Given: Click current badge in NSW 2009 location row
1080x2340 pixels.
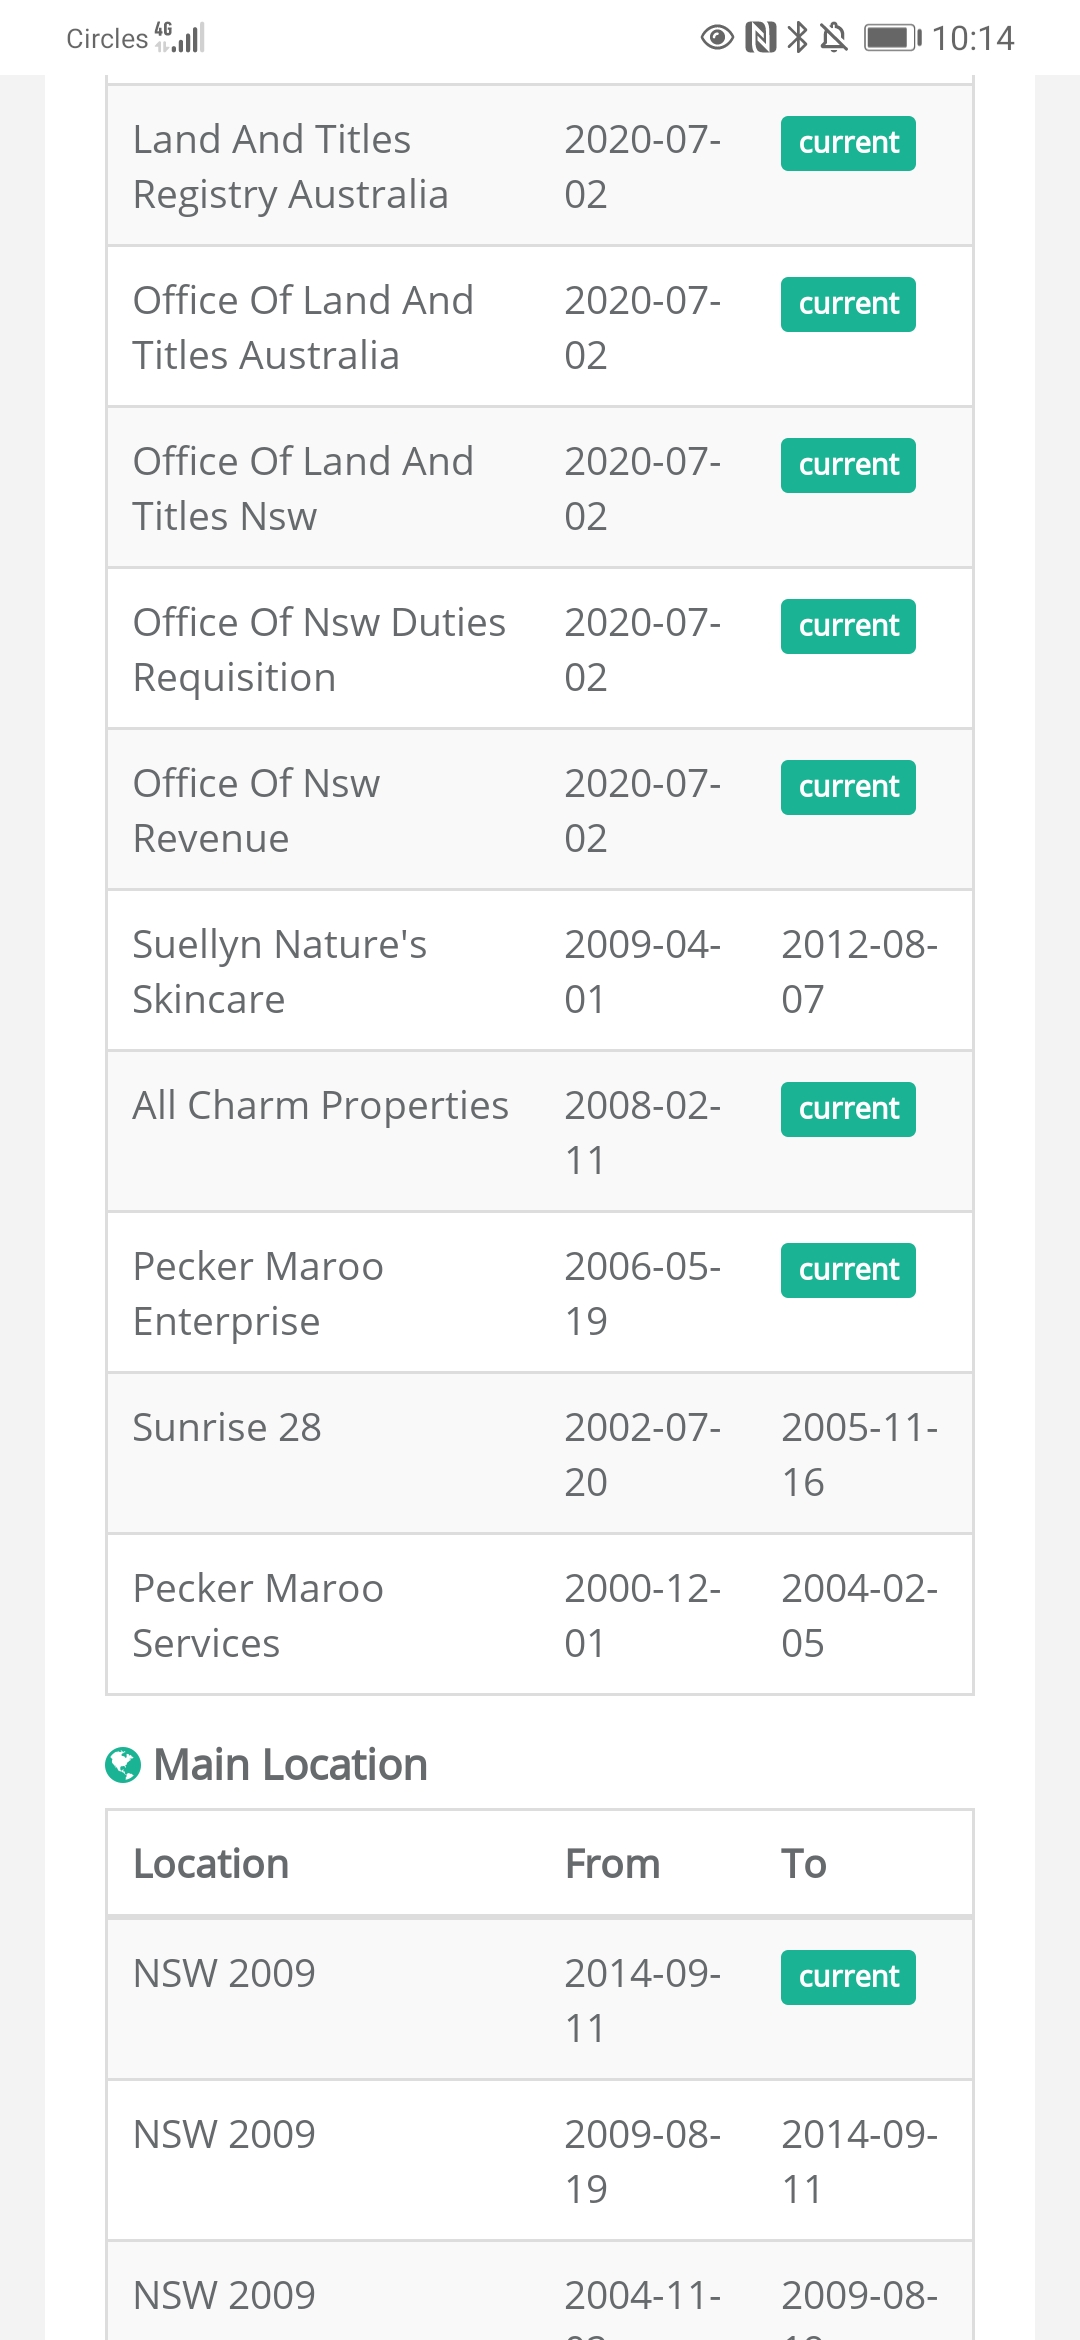Looking at the screenshot, I should 848,1977.
